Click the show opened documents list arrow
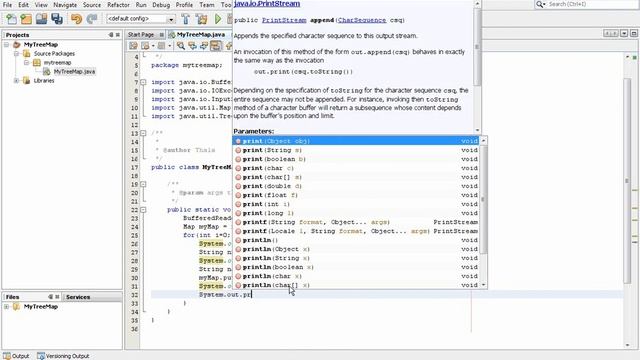Viewport: 640px width, 360px height. [x=624, y=33]
